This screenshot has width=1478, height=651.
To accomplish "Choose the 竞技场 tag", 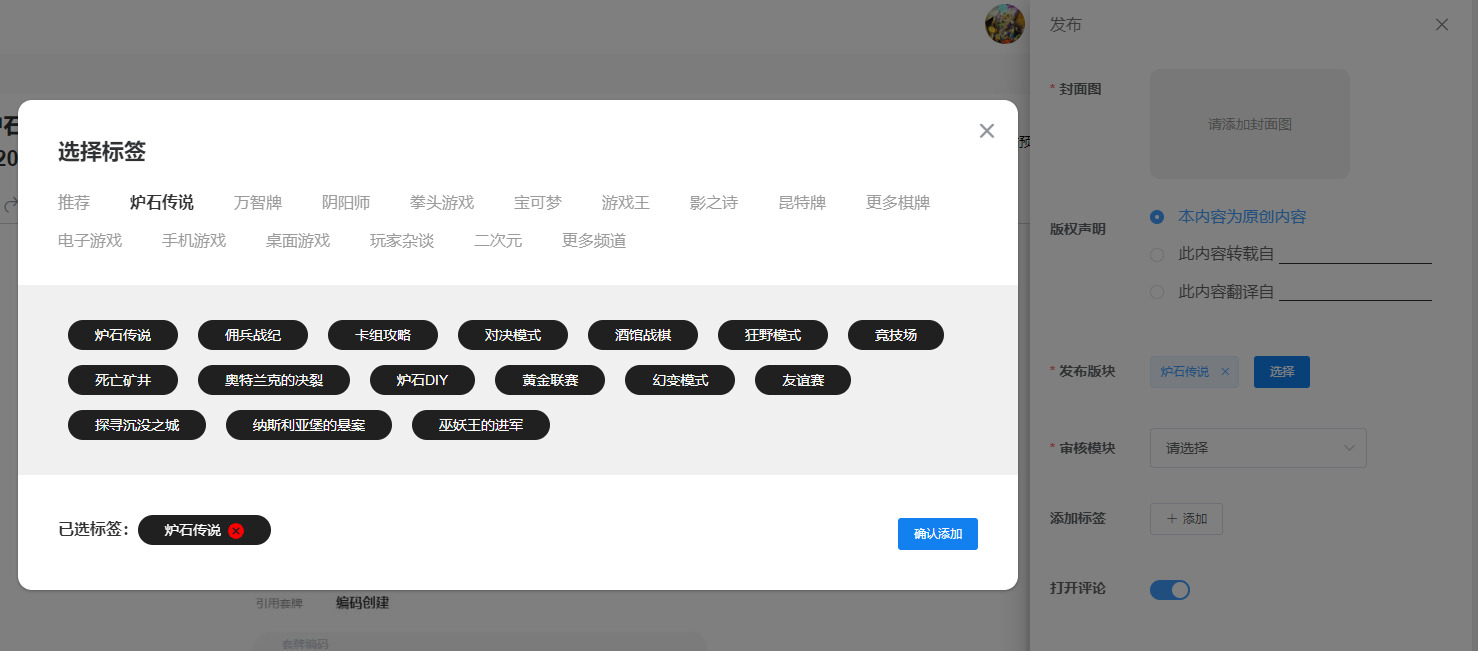I will tap(896, 335).
